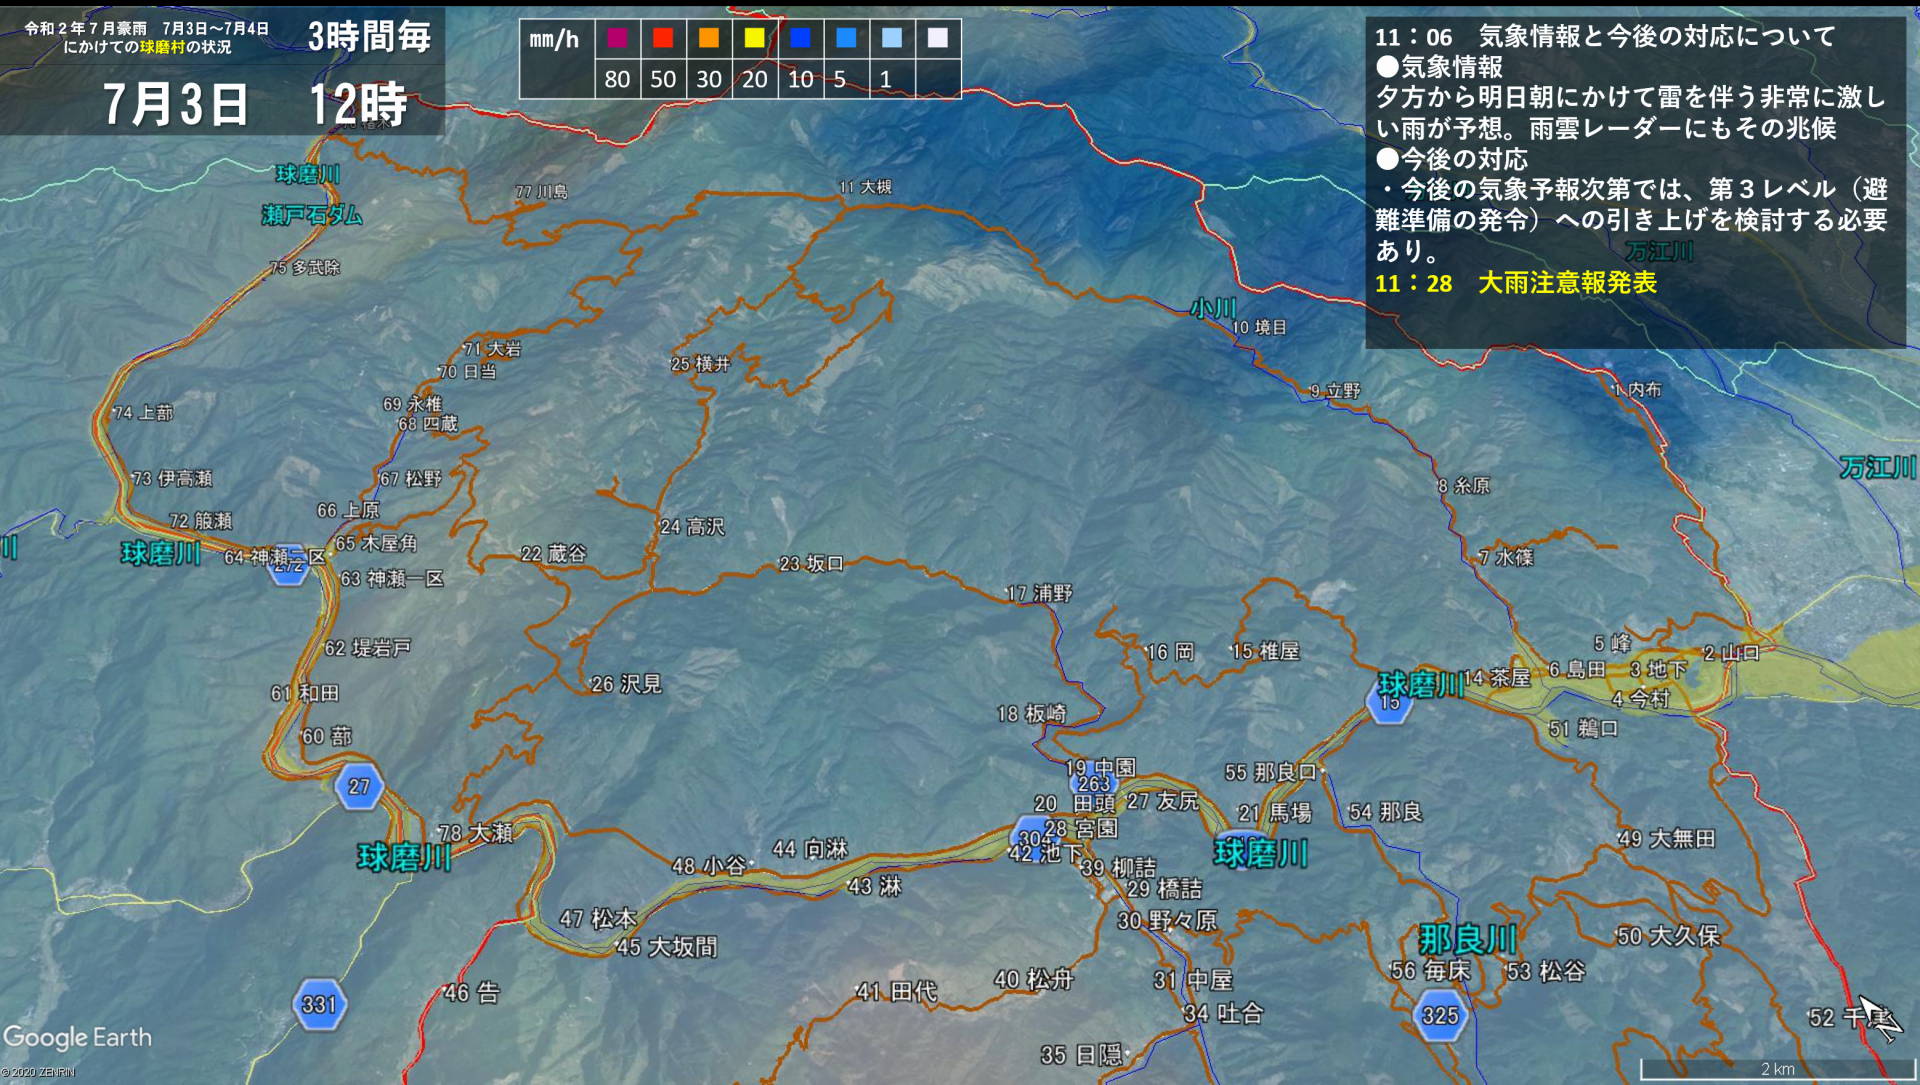Click the 51 鵜口 place label
This screenshot has width=1920, height=1085.
pyautogui.click(x=1583, y=729)
